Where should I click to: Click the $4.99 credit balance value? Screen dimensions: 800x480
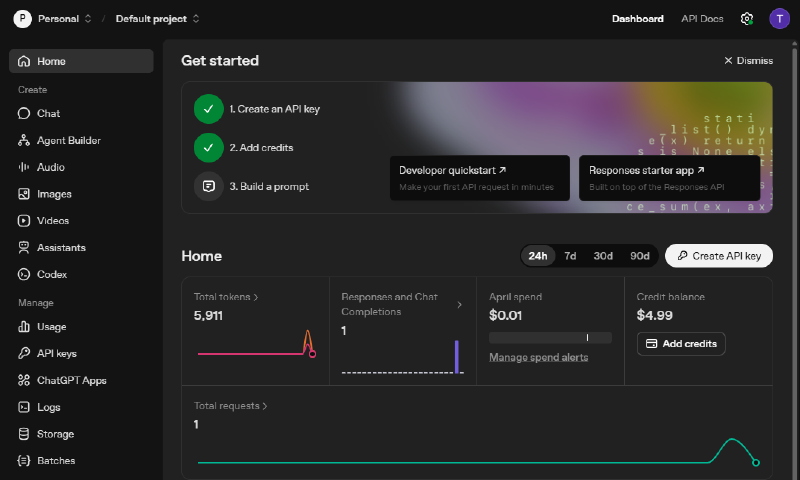(x=655, y=315)
